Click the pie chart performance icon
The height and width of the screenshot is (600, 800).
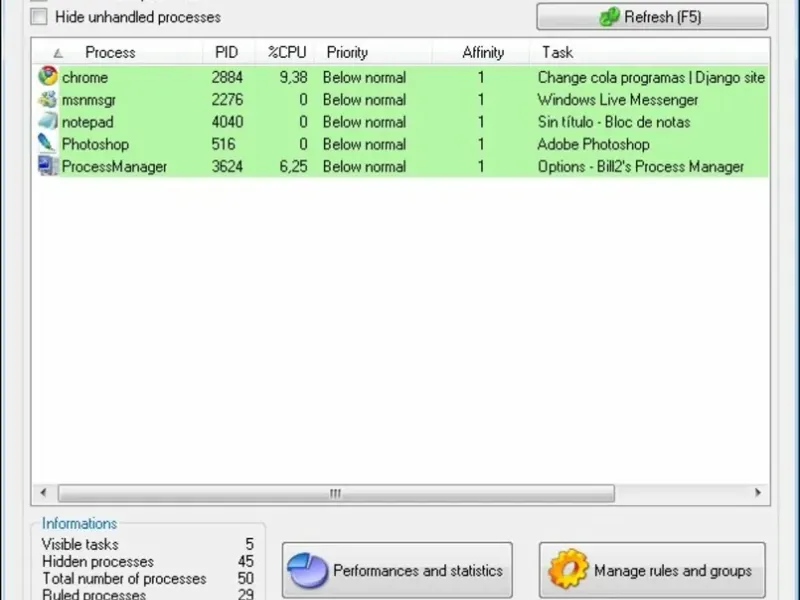click(x=308, y=570)
